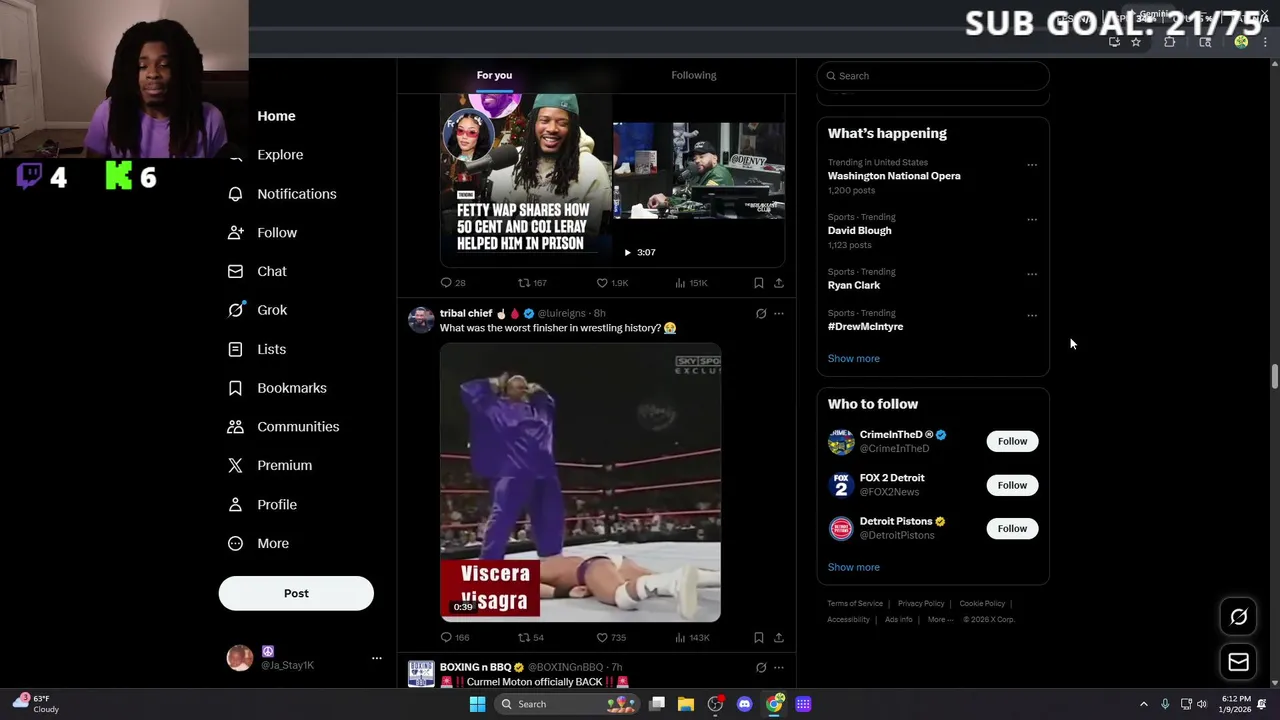
Task: Share the tribal chief wrestling post
Action: click(x=779, y=637)
